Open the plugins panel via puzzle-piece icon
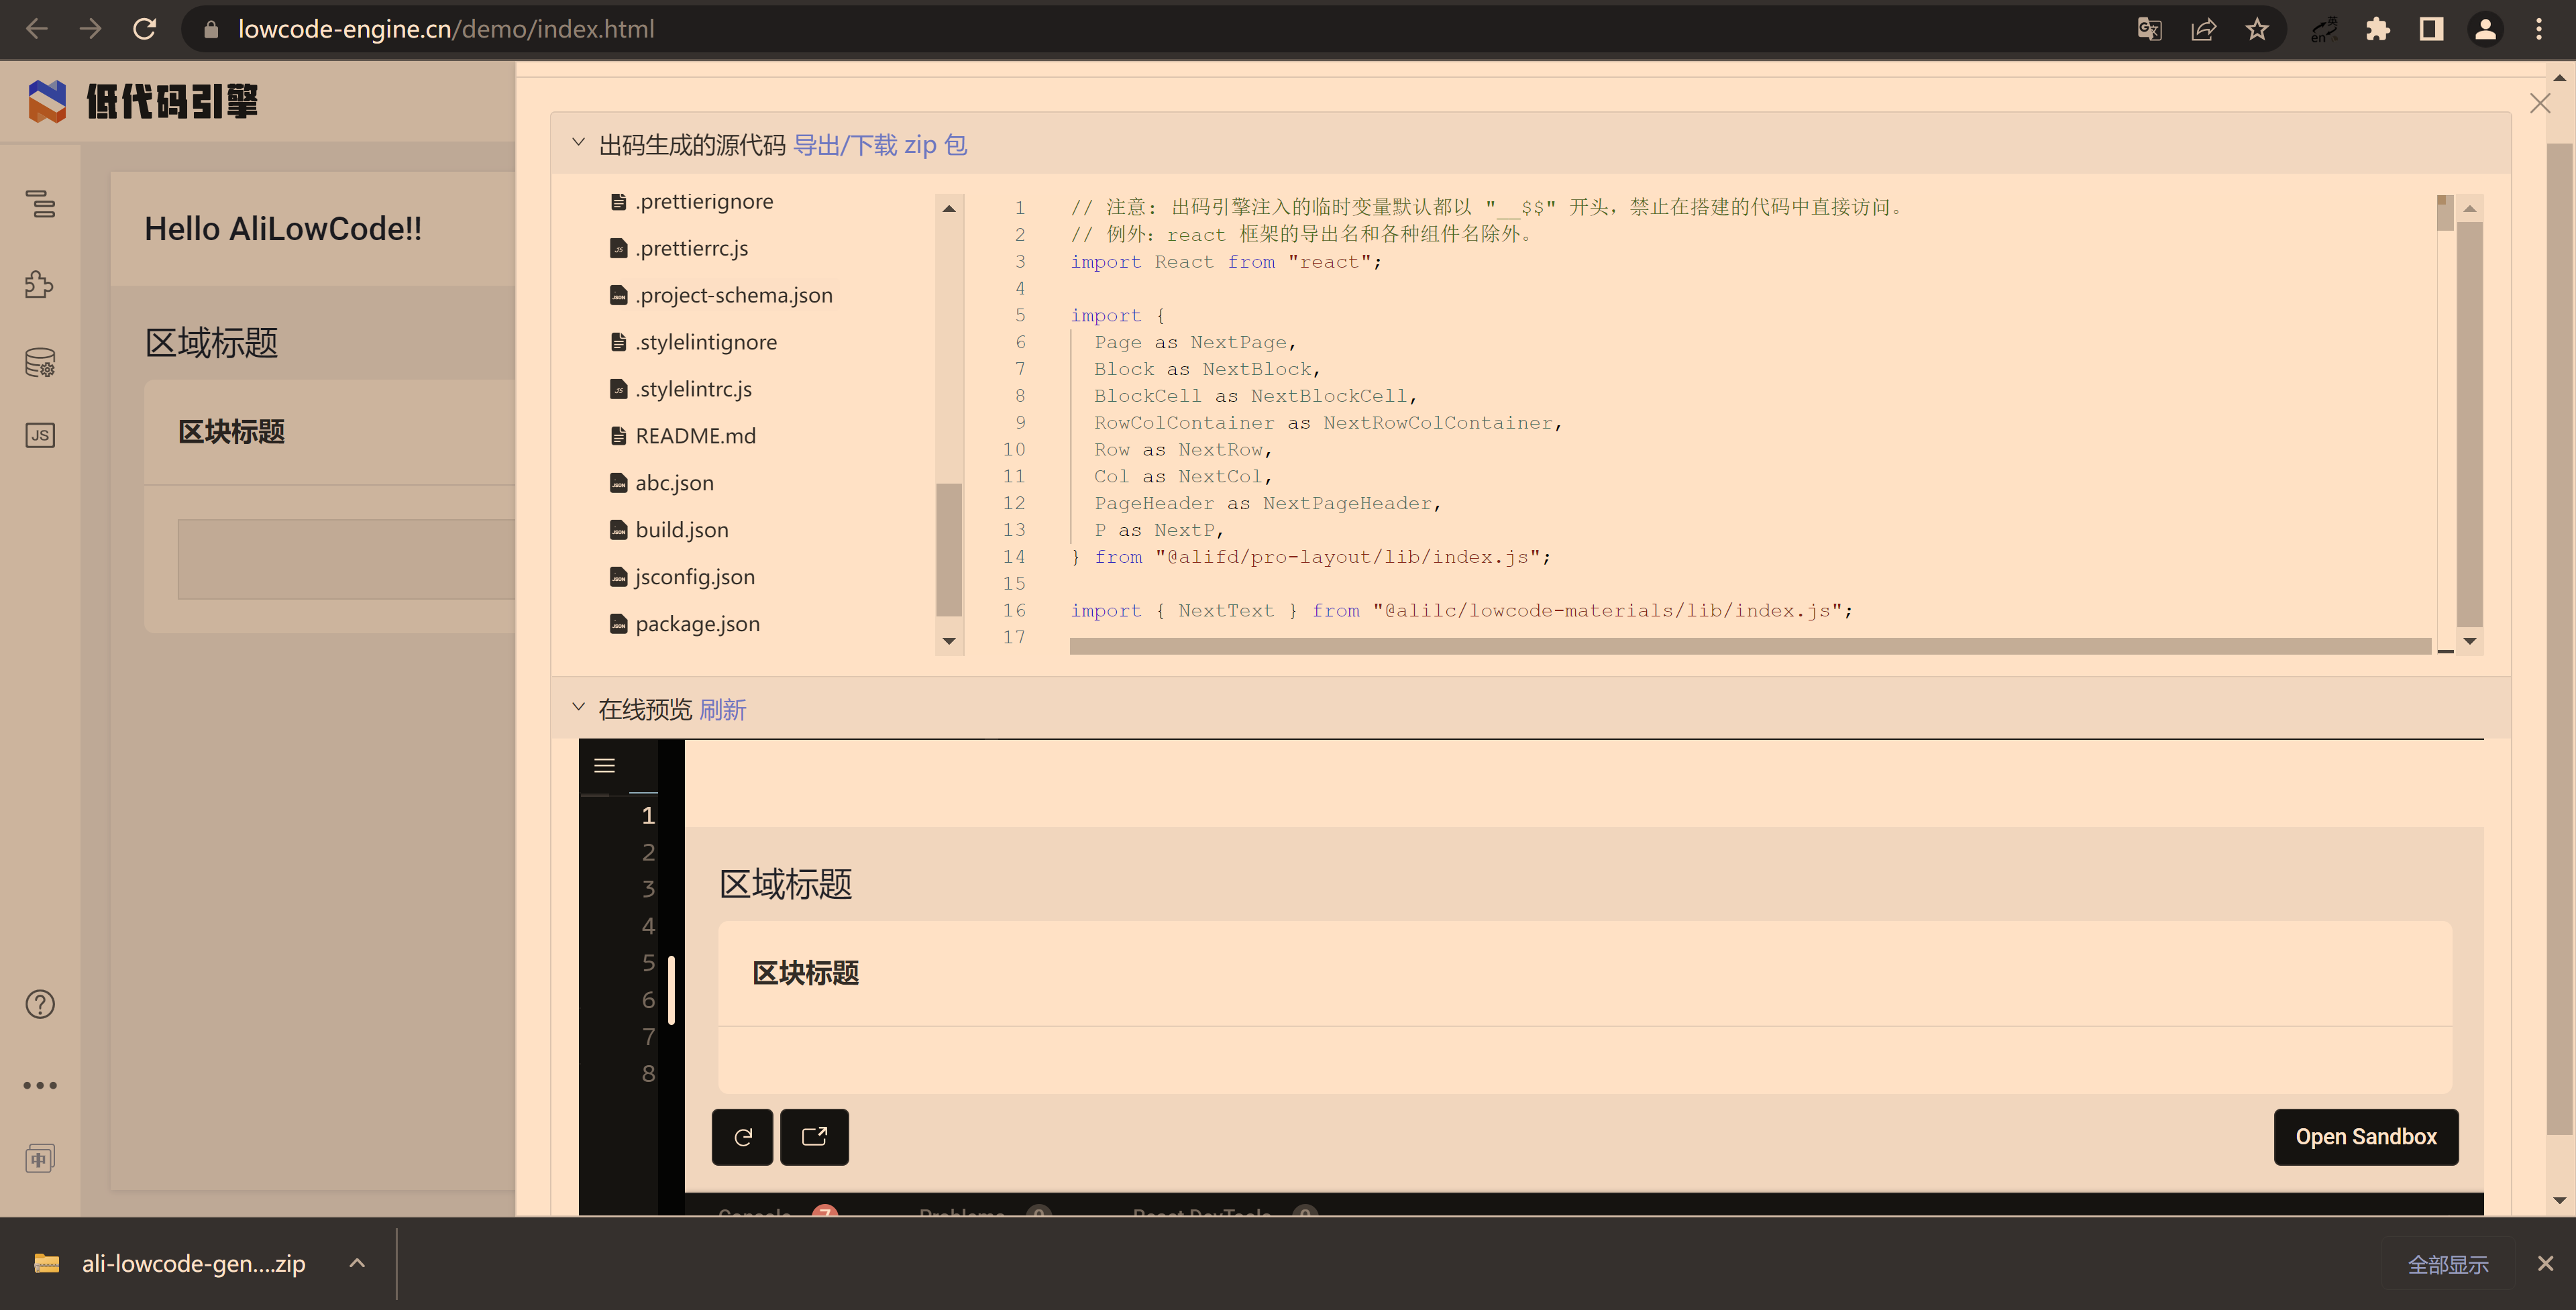The height and width of the screenshot is (1310, 2576). point(40,284)
